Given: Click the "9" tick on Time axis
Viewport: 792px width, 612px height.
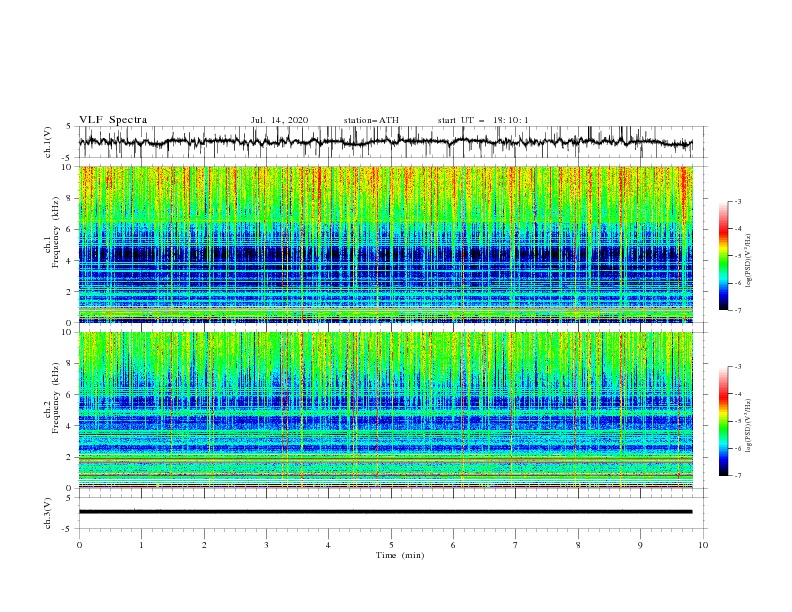Looking at the screenshot, I should coord(640,545).
